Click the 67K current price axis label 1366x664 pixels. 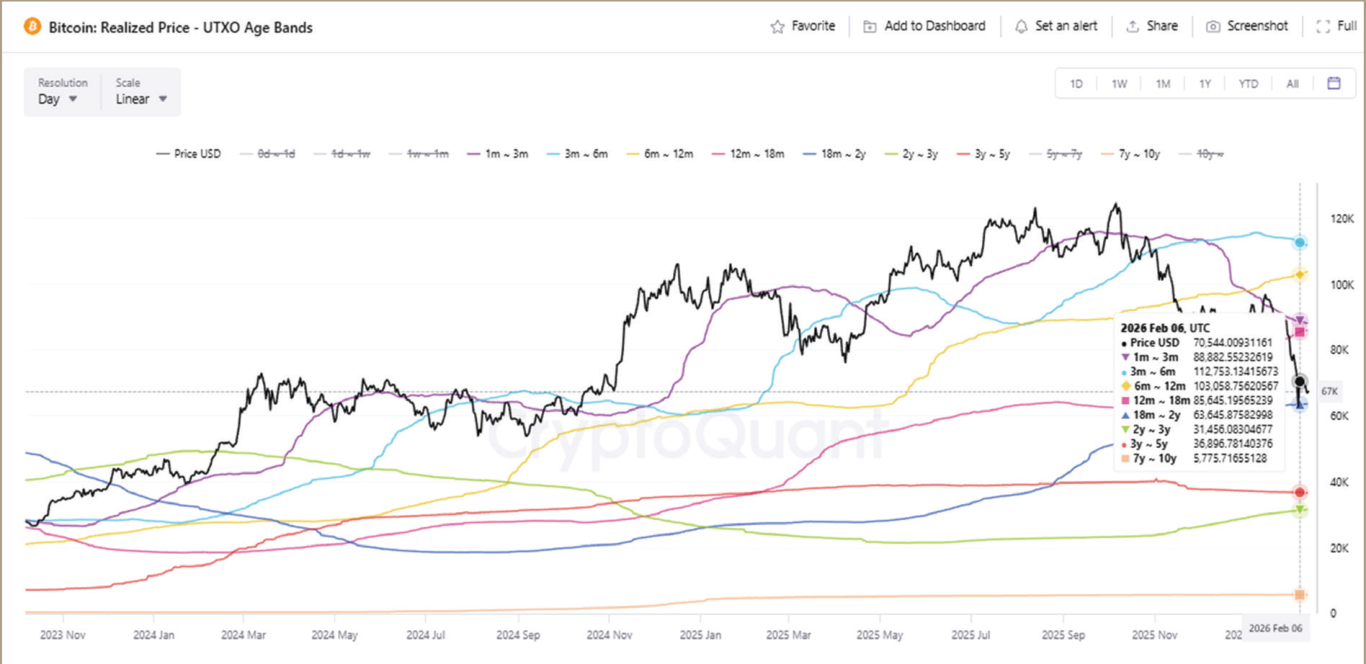tap(1330, 391)
